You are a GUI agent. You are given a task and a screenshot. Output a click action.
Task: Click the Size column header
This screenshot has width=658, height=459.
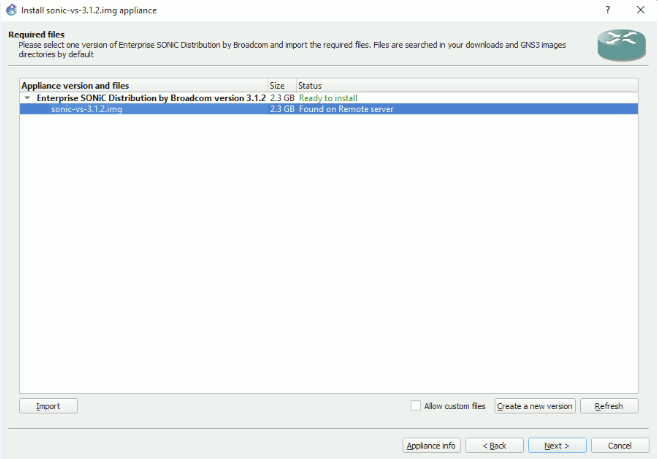pyautogui.click(x=282, y=86)
